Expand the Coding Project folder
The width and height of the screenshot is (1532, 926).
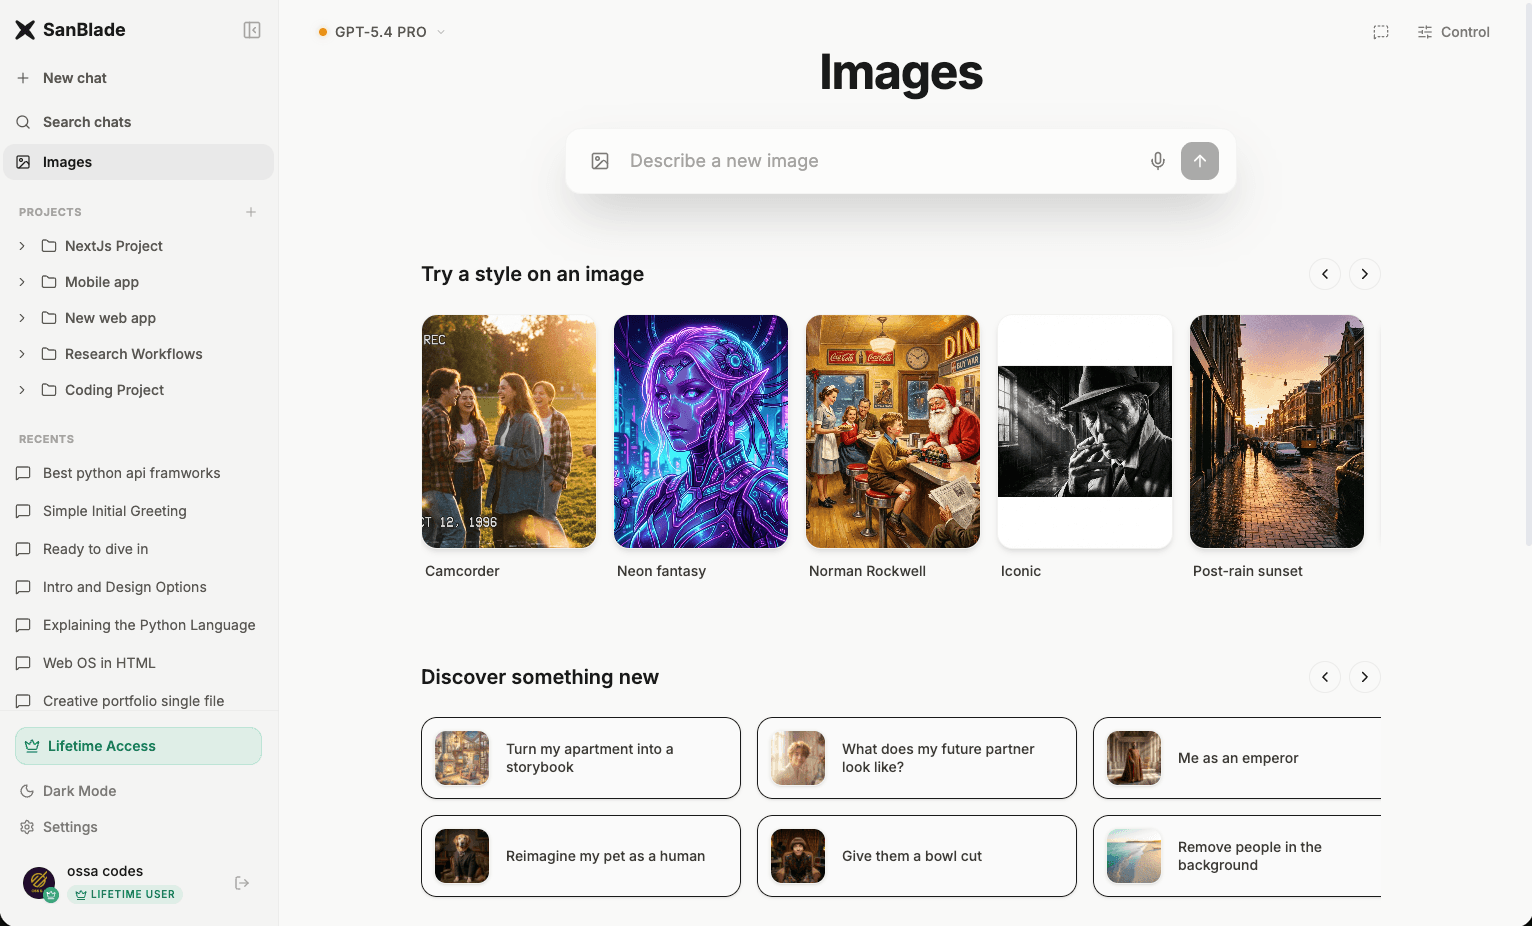point(22,389)
